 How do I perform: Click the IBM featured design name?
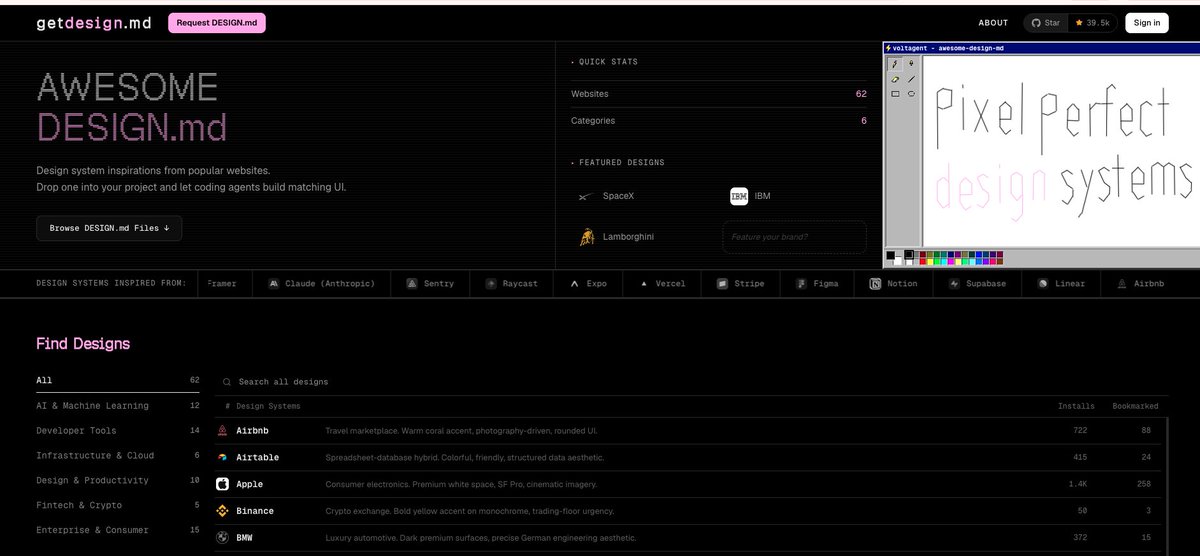[762, 196]
